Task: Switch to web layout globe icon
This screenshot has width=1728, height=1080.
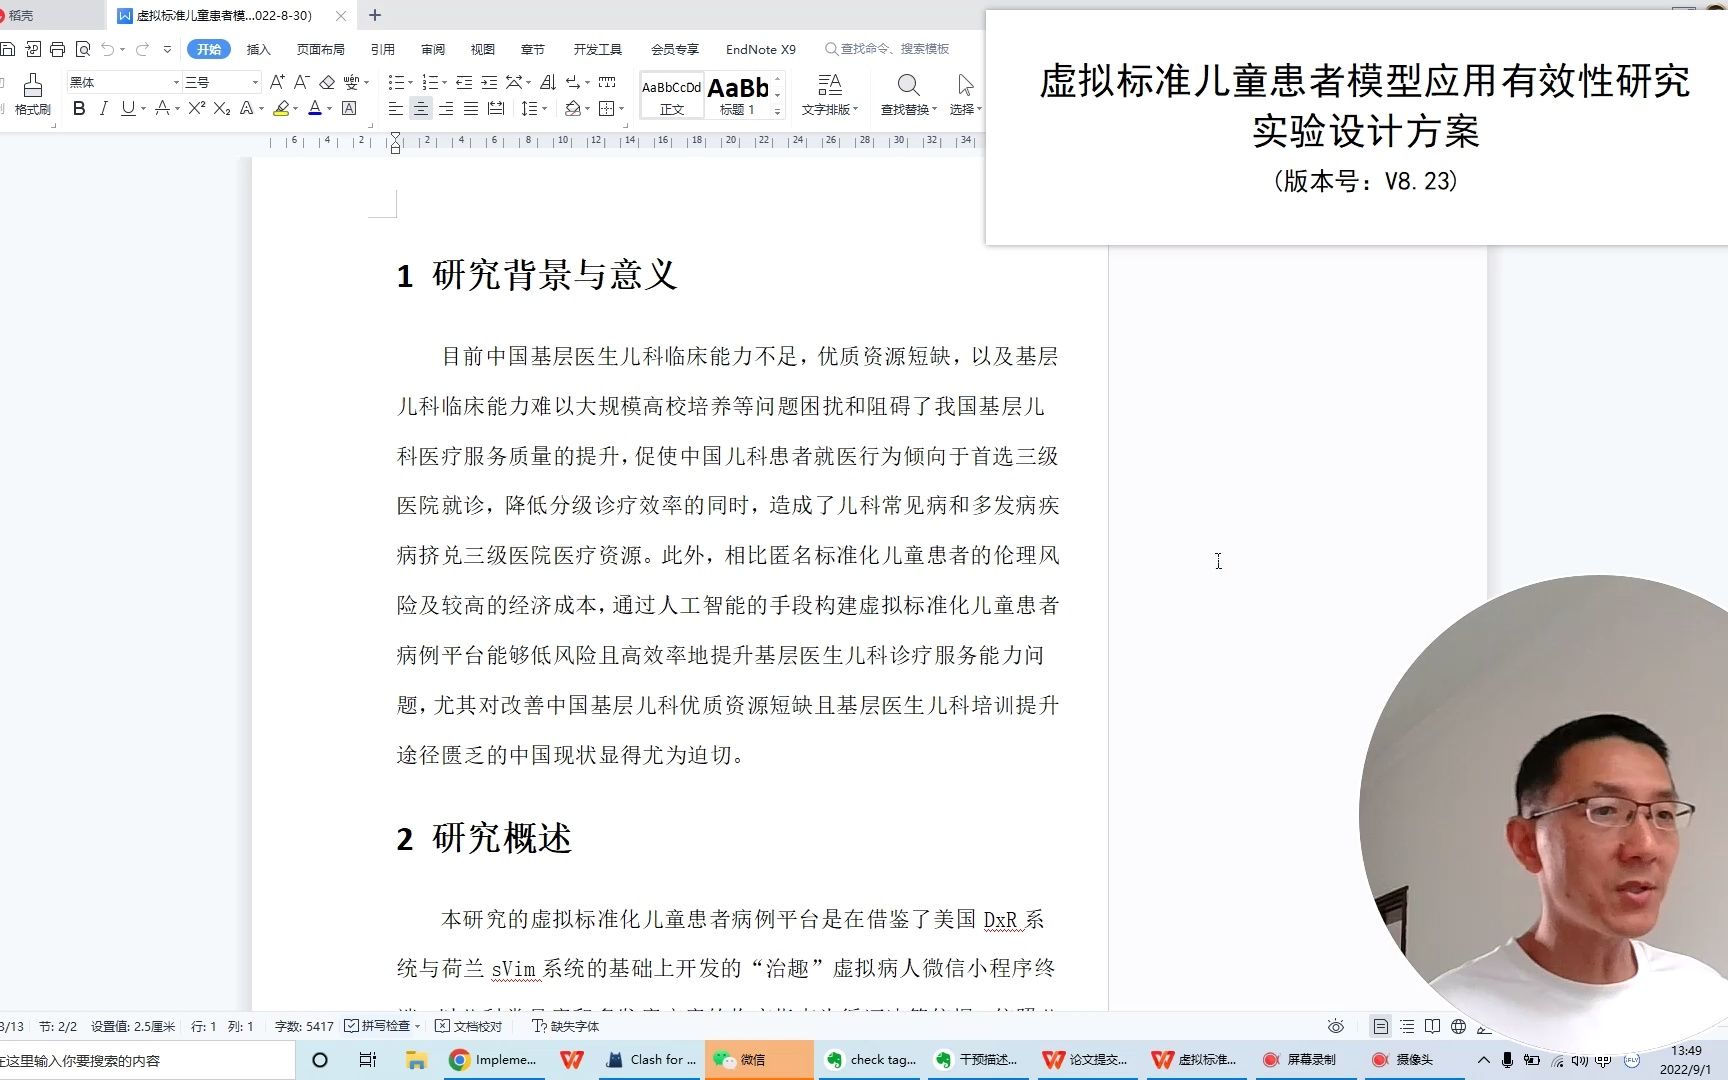Action: coord(1459,1026)
